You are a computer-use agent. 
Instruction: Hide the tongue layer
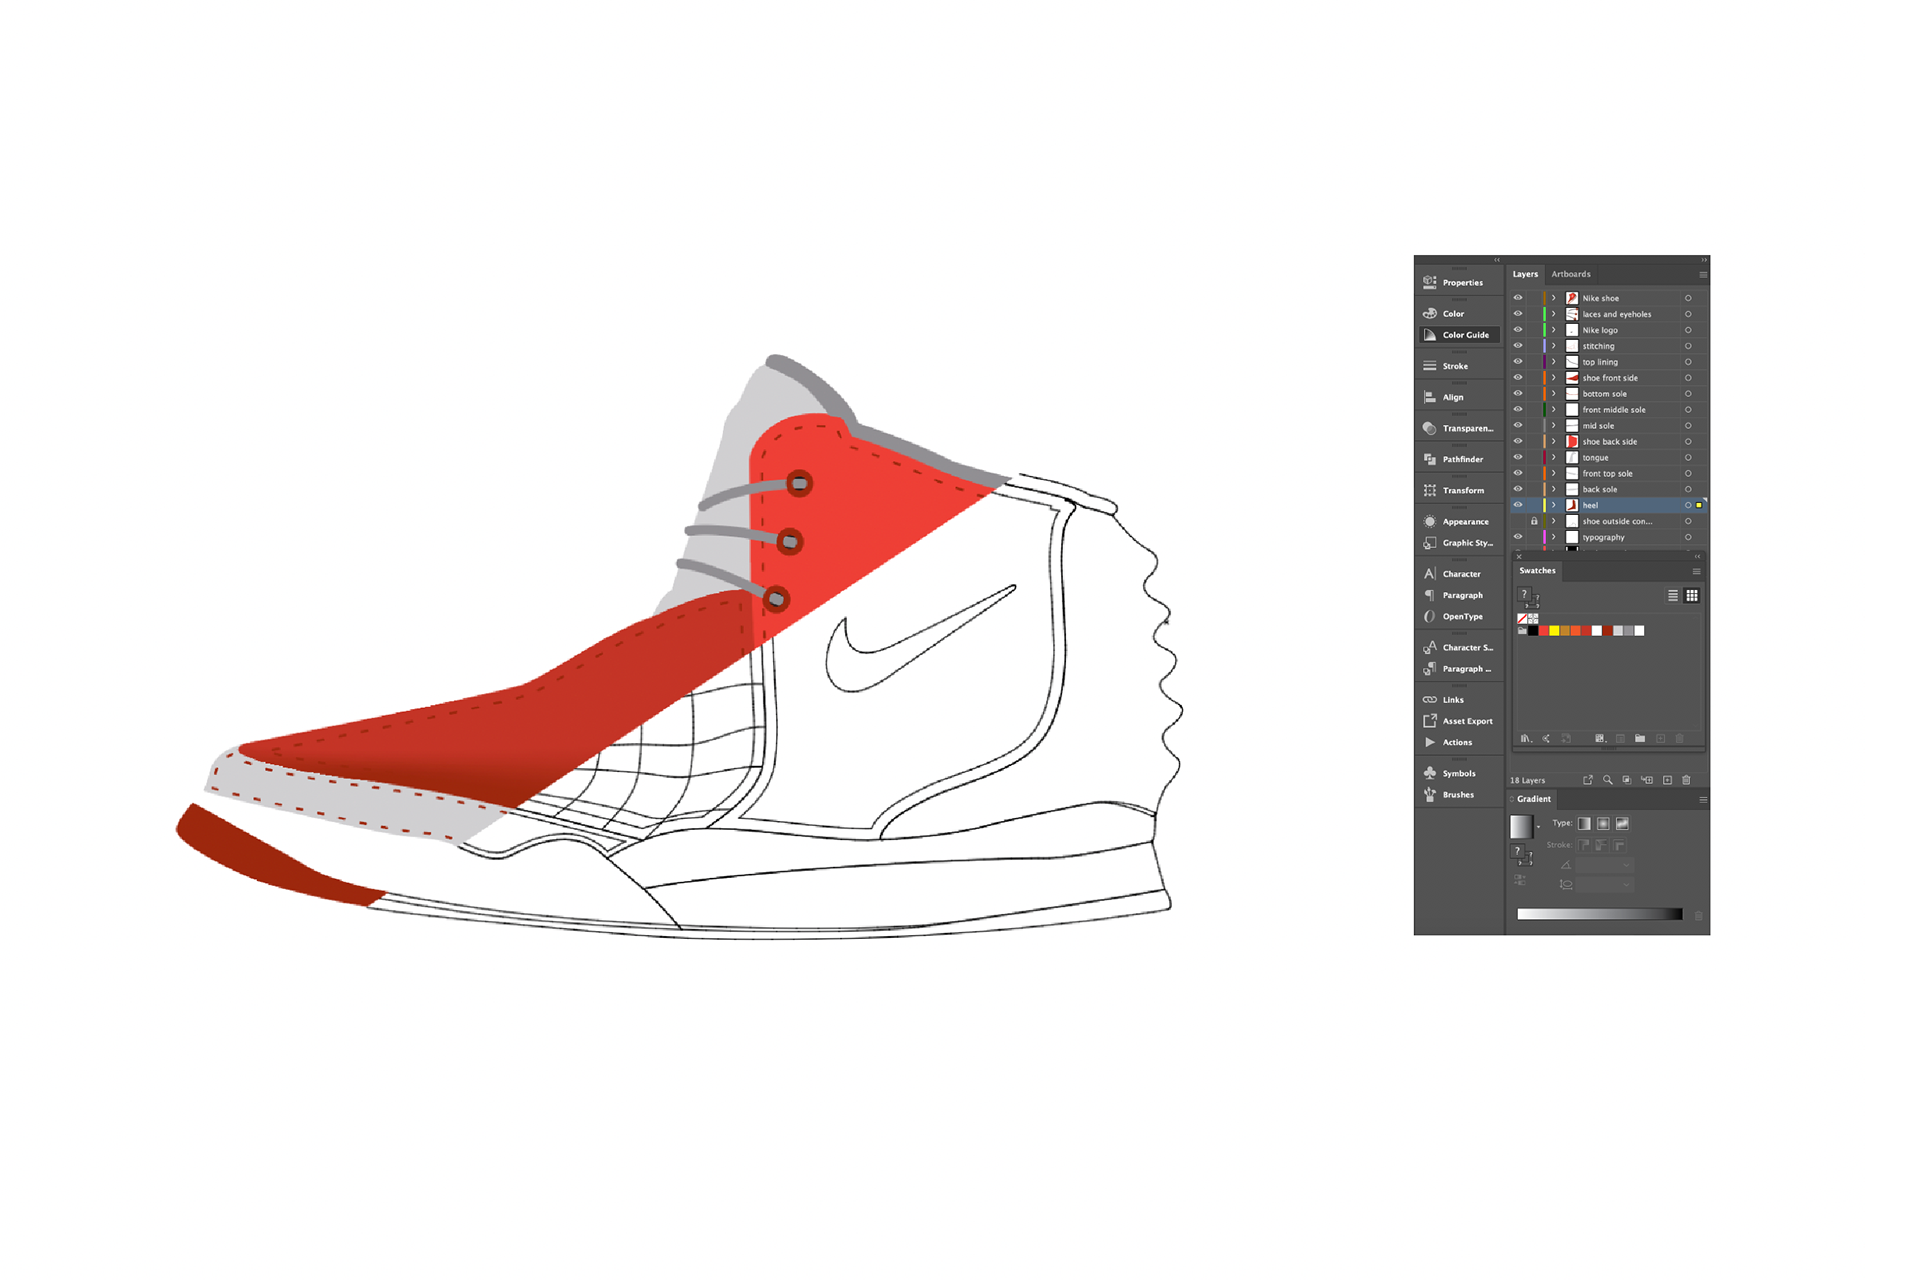coord(1518,457)
